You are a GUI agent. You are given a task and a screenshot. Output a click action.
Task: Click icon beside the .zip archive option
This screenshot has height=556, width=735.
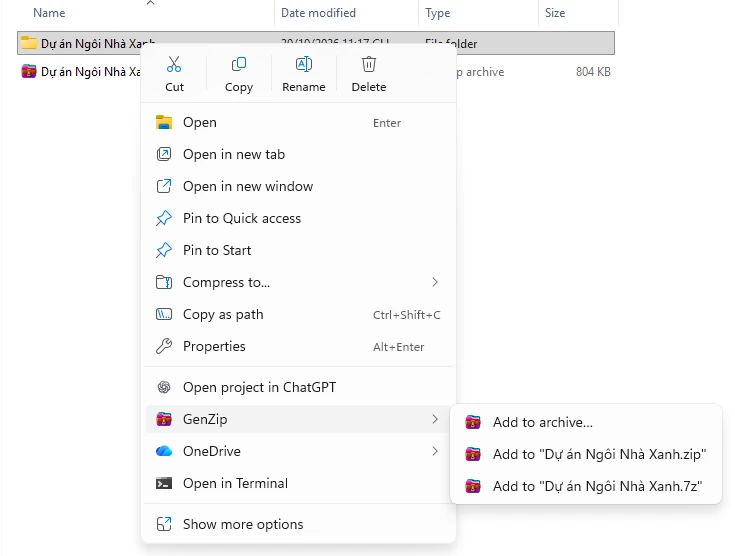click(472, 454)
